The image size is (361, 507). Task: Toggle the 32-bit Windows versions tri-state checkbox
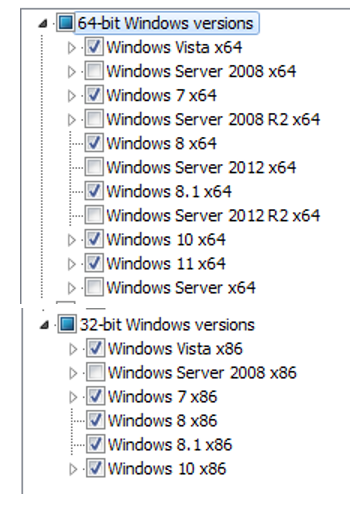[67, 324]
